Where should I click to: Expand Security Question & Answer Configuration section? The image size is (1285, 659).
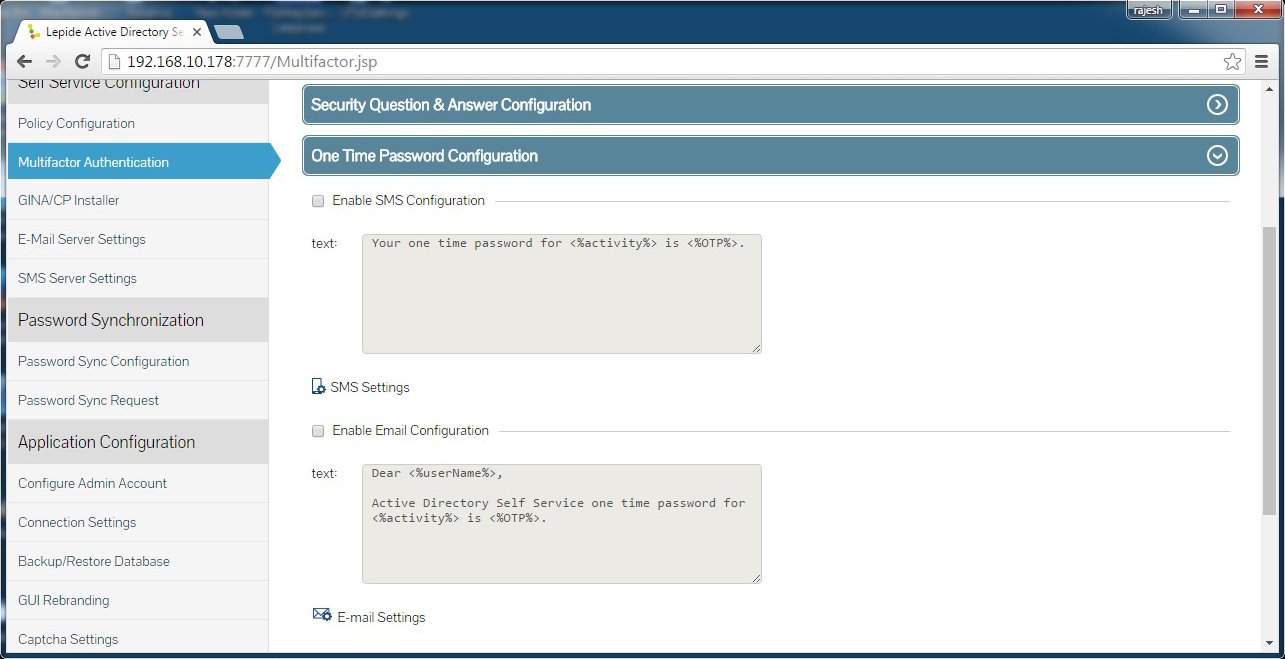1217,105
